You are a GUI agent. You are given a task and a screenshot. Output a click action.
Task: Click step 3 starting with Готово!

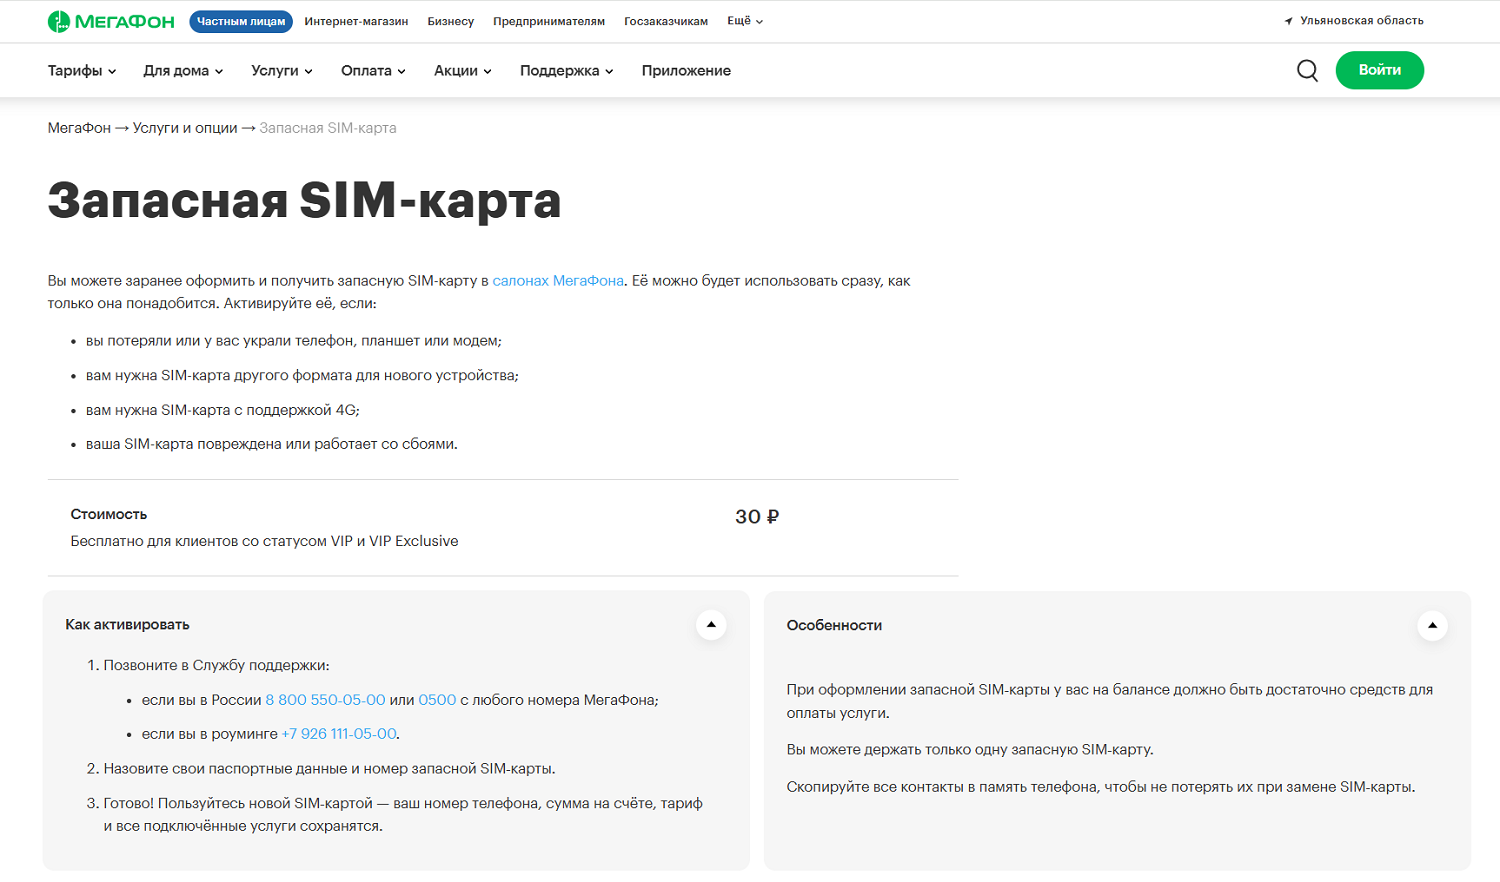click(x=403, y=815)
